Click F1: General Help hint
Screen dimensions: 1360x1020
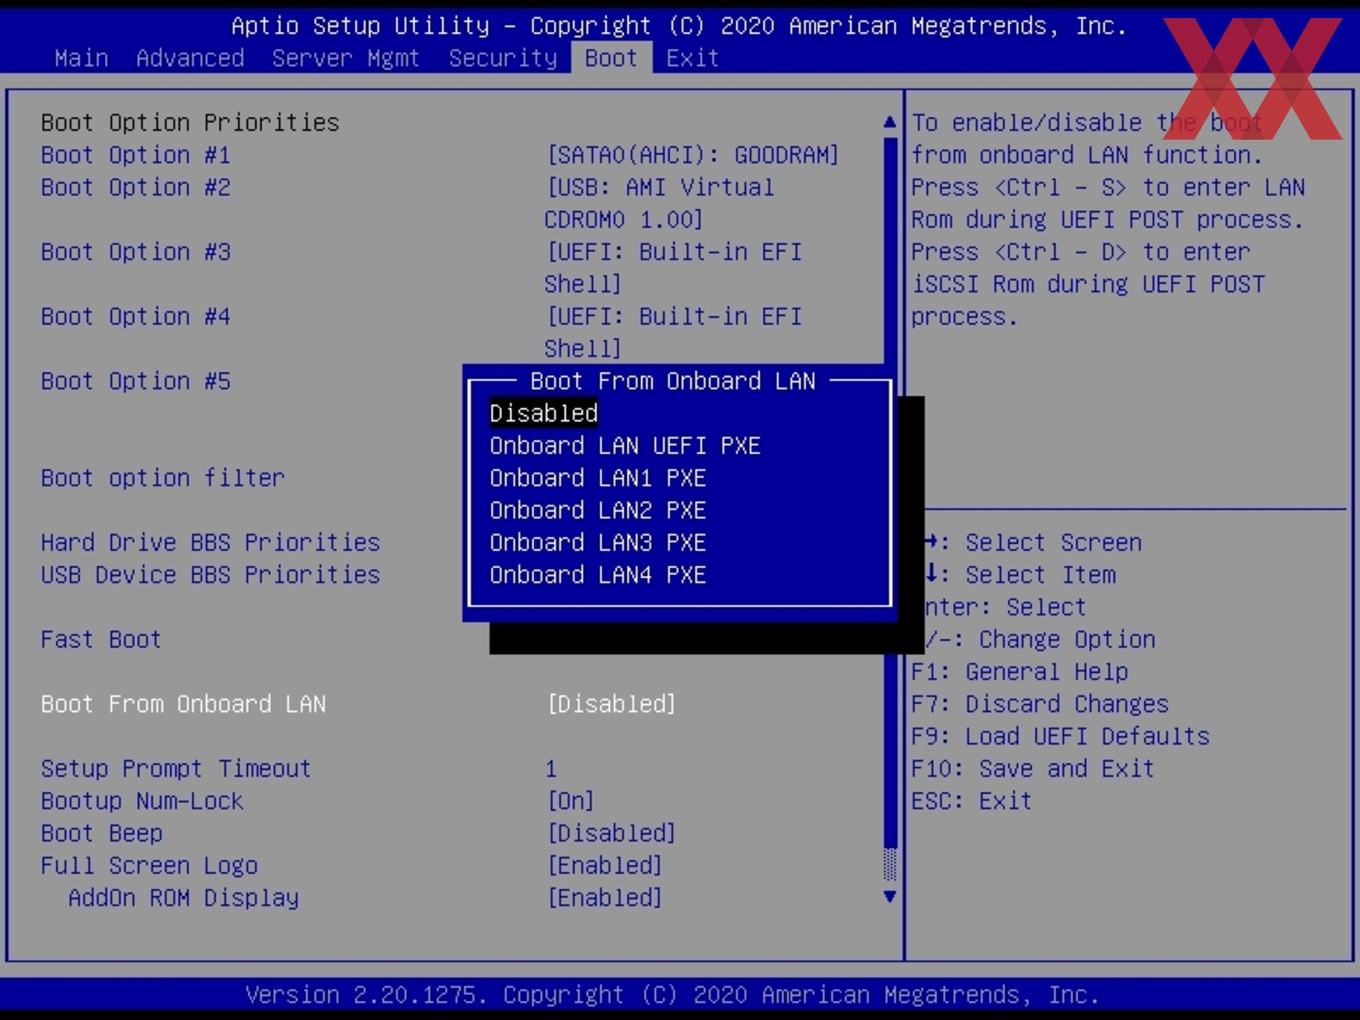1020,672
